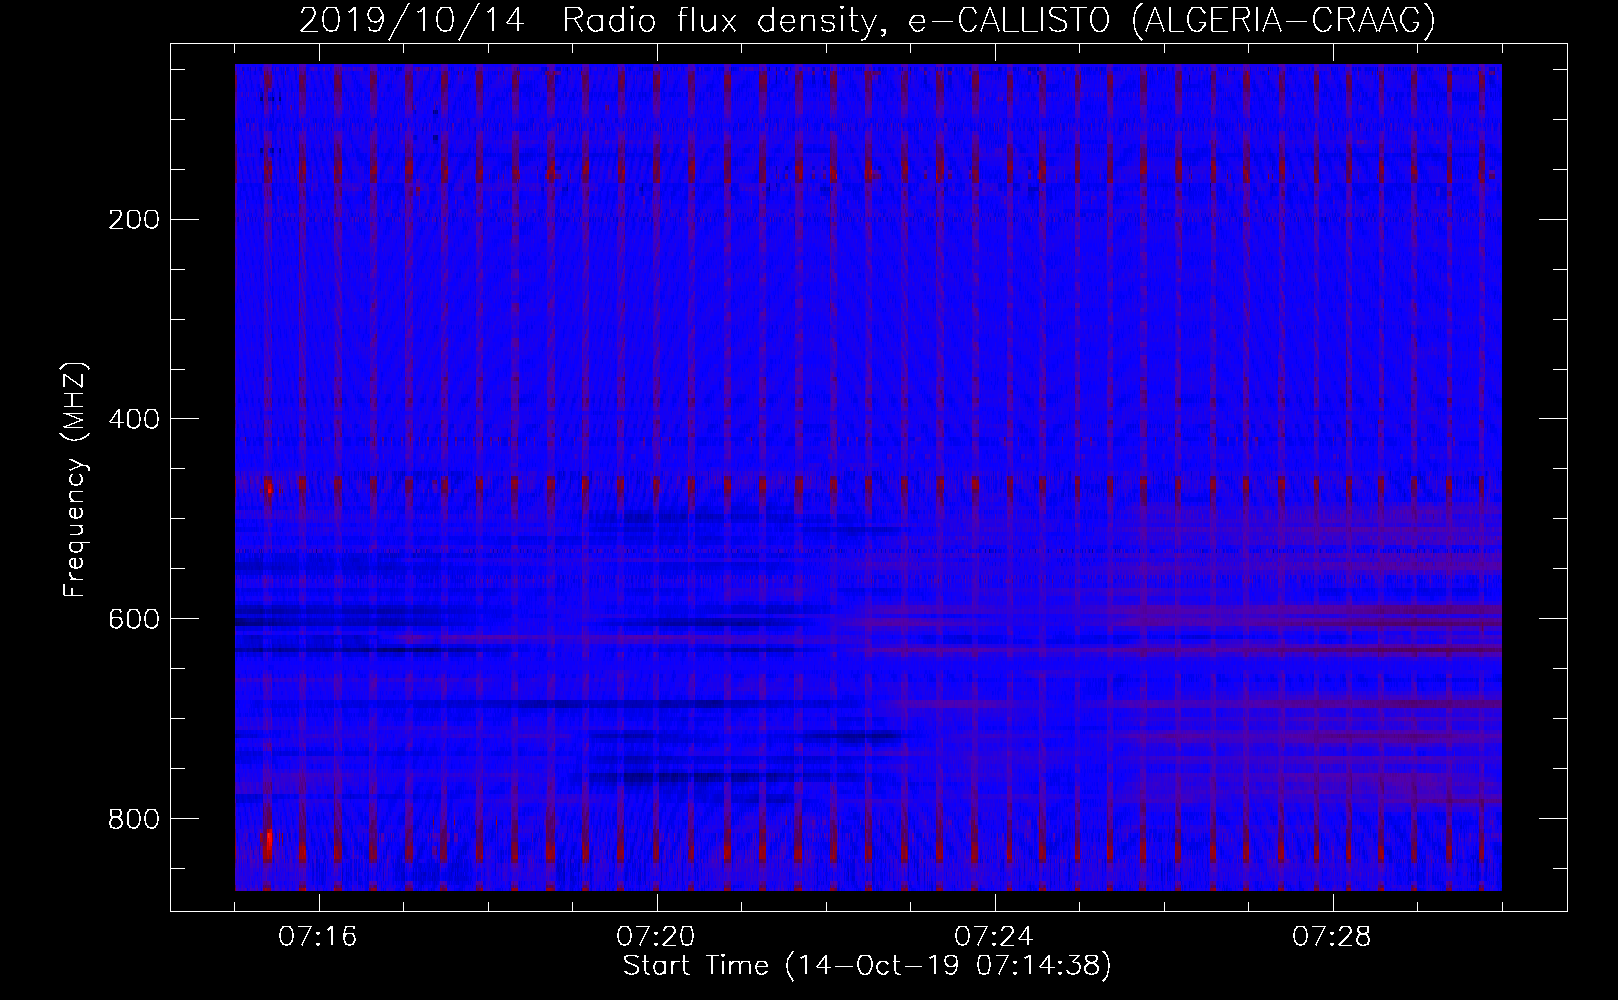This screenshot has height=1000, width=1618.
Task: Click the 07:16 time tick label
Action: 319,937
